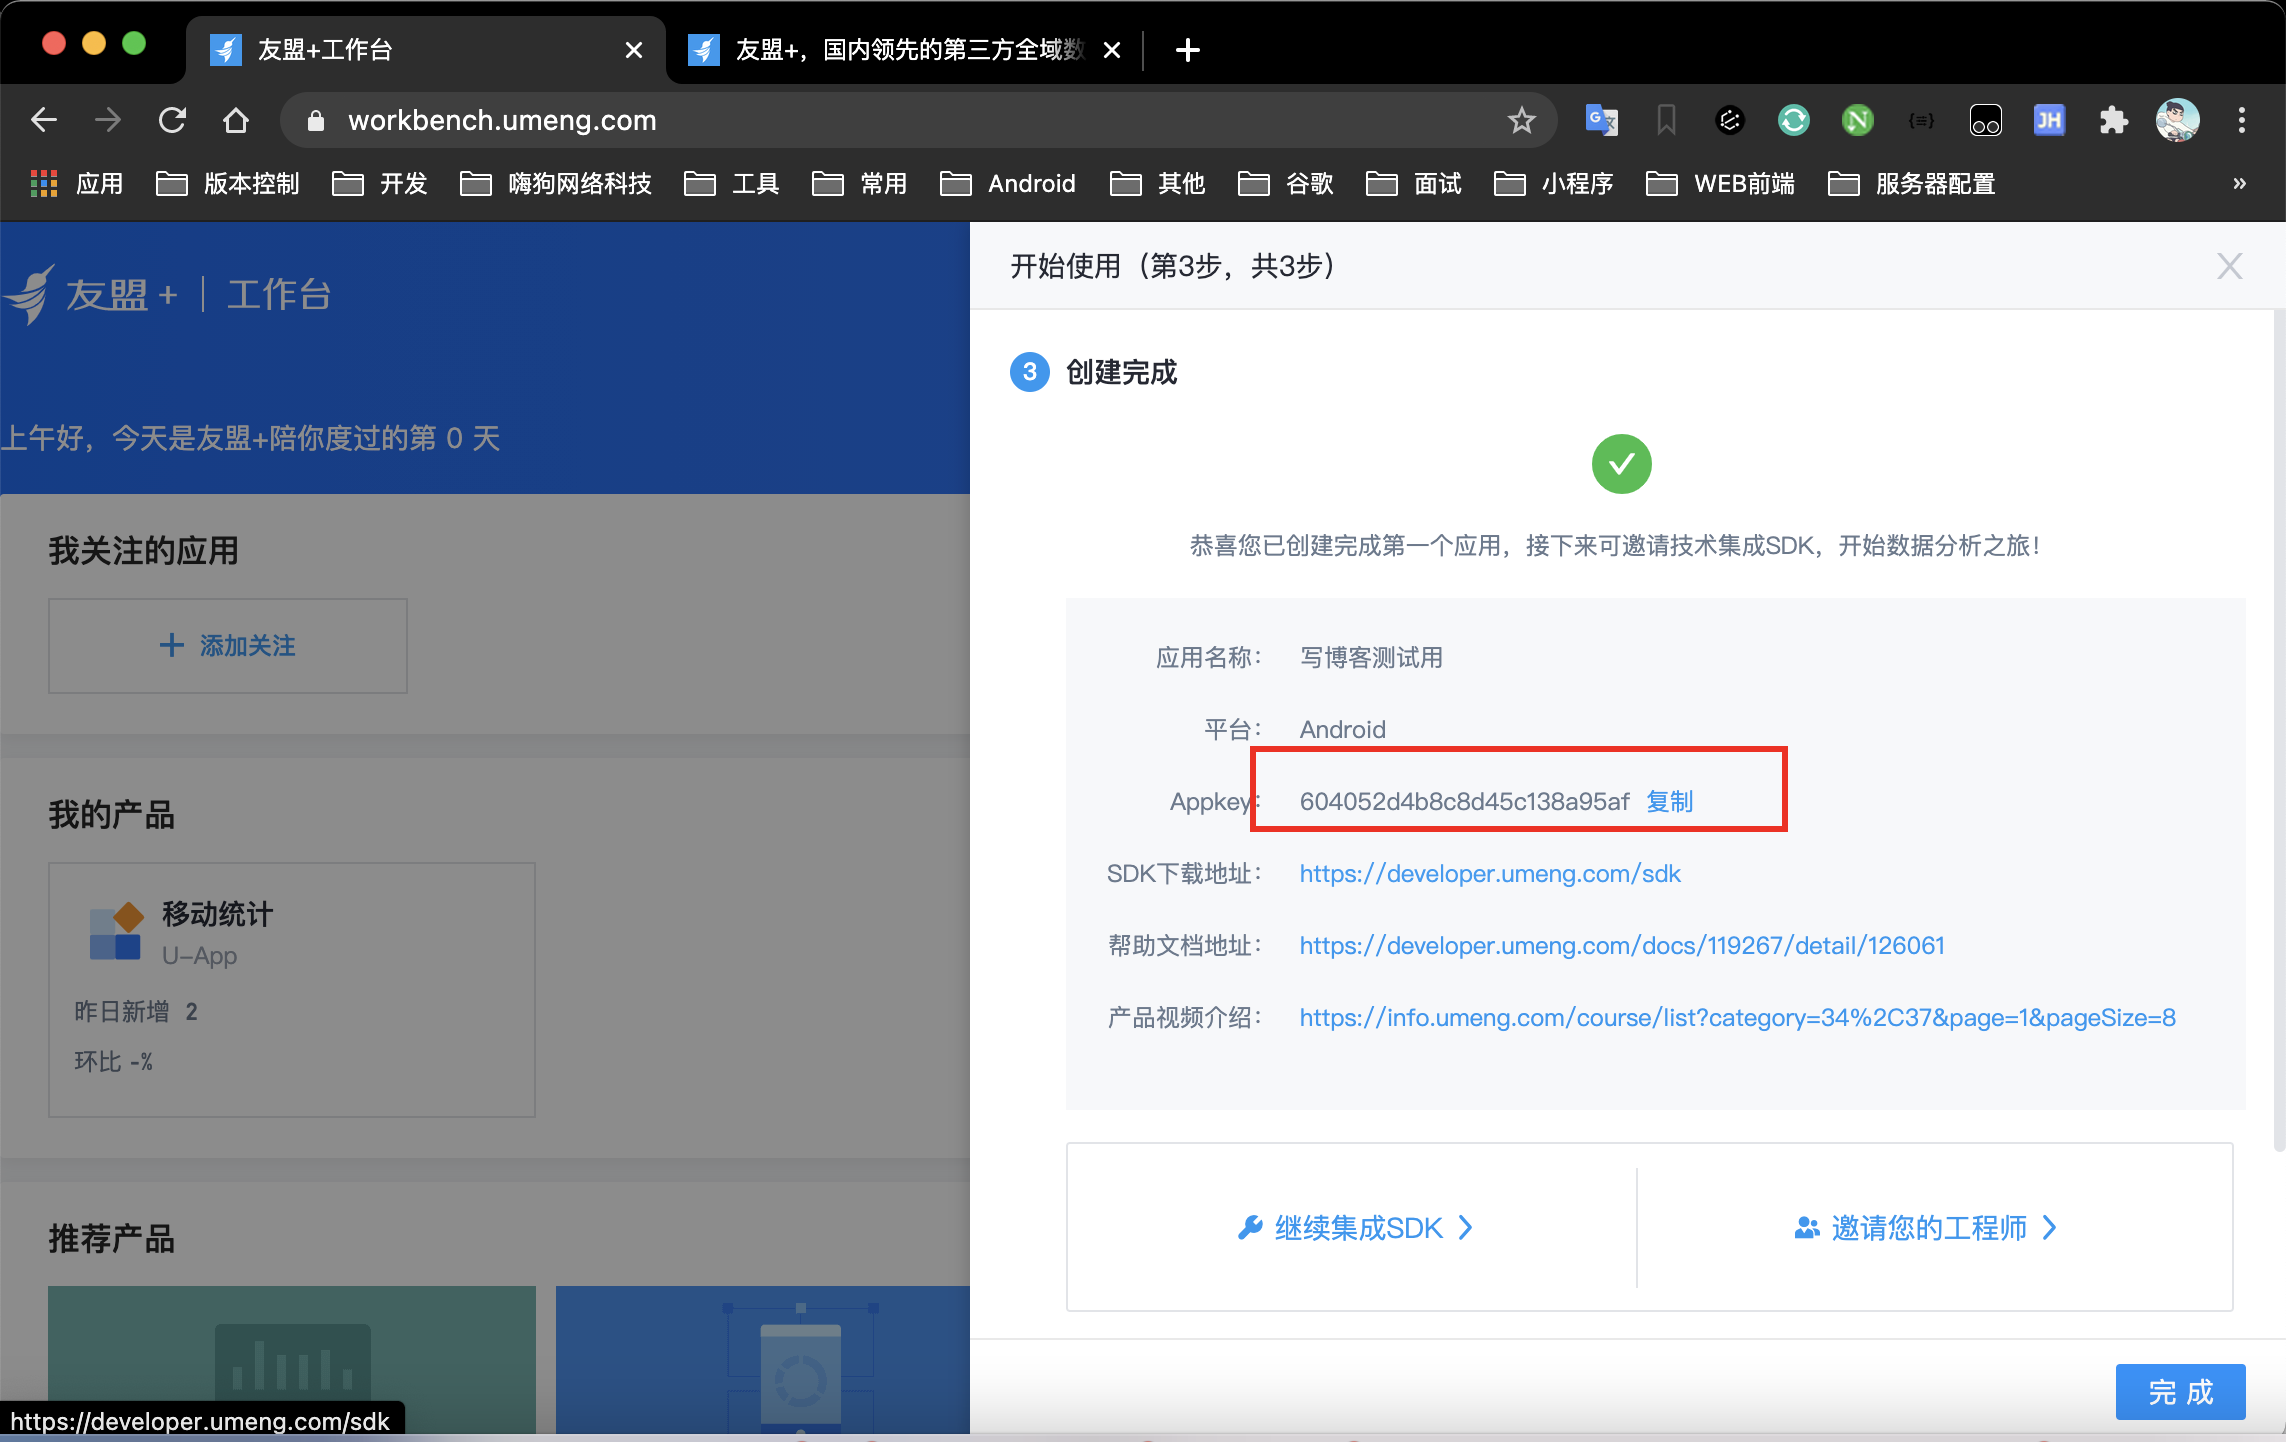Open 版本控制 bookmark folder

[228, 184]
